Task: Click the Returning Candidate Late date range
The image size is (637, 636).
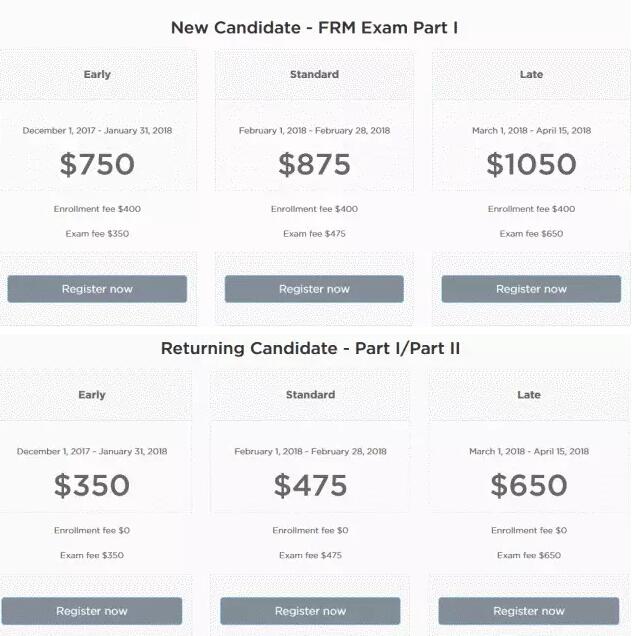Action: coord(529,452)
